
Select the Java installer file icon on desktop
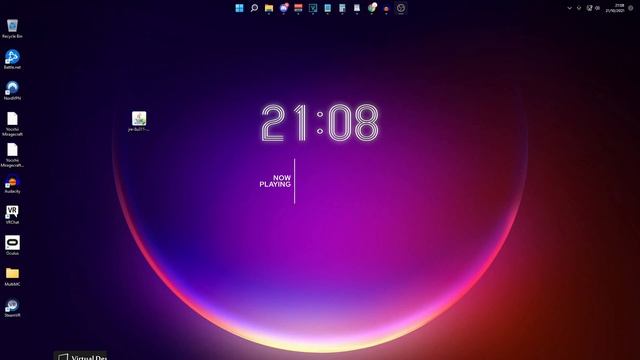click(139, 122)
